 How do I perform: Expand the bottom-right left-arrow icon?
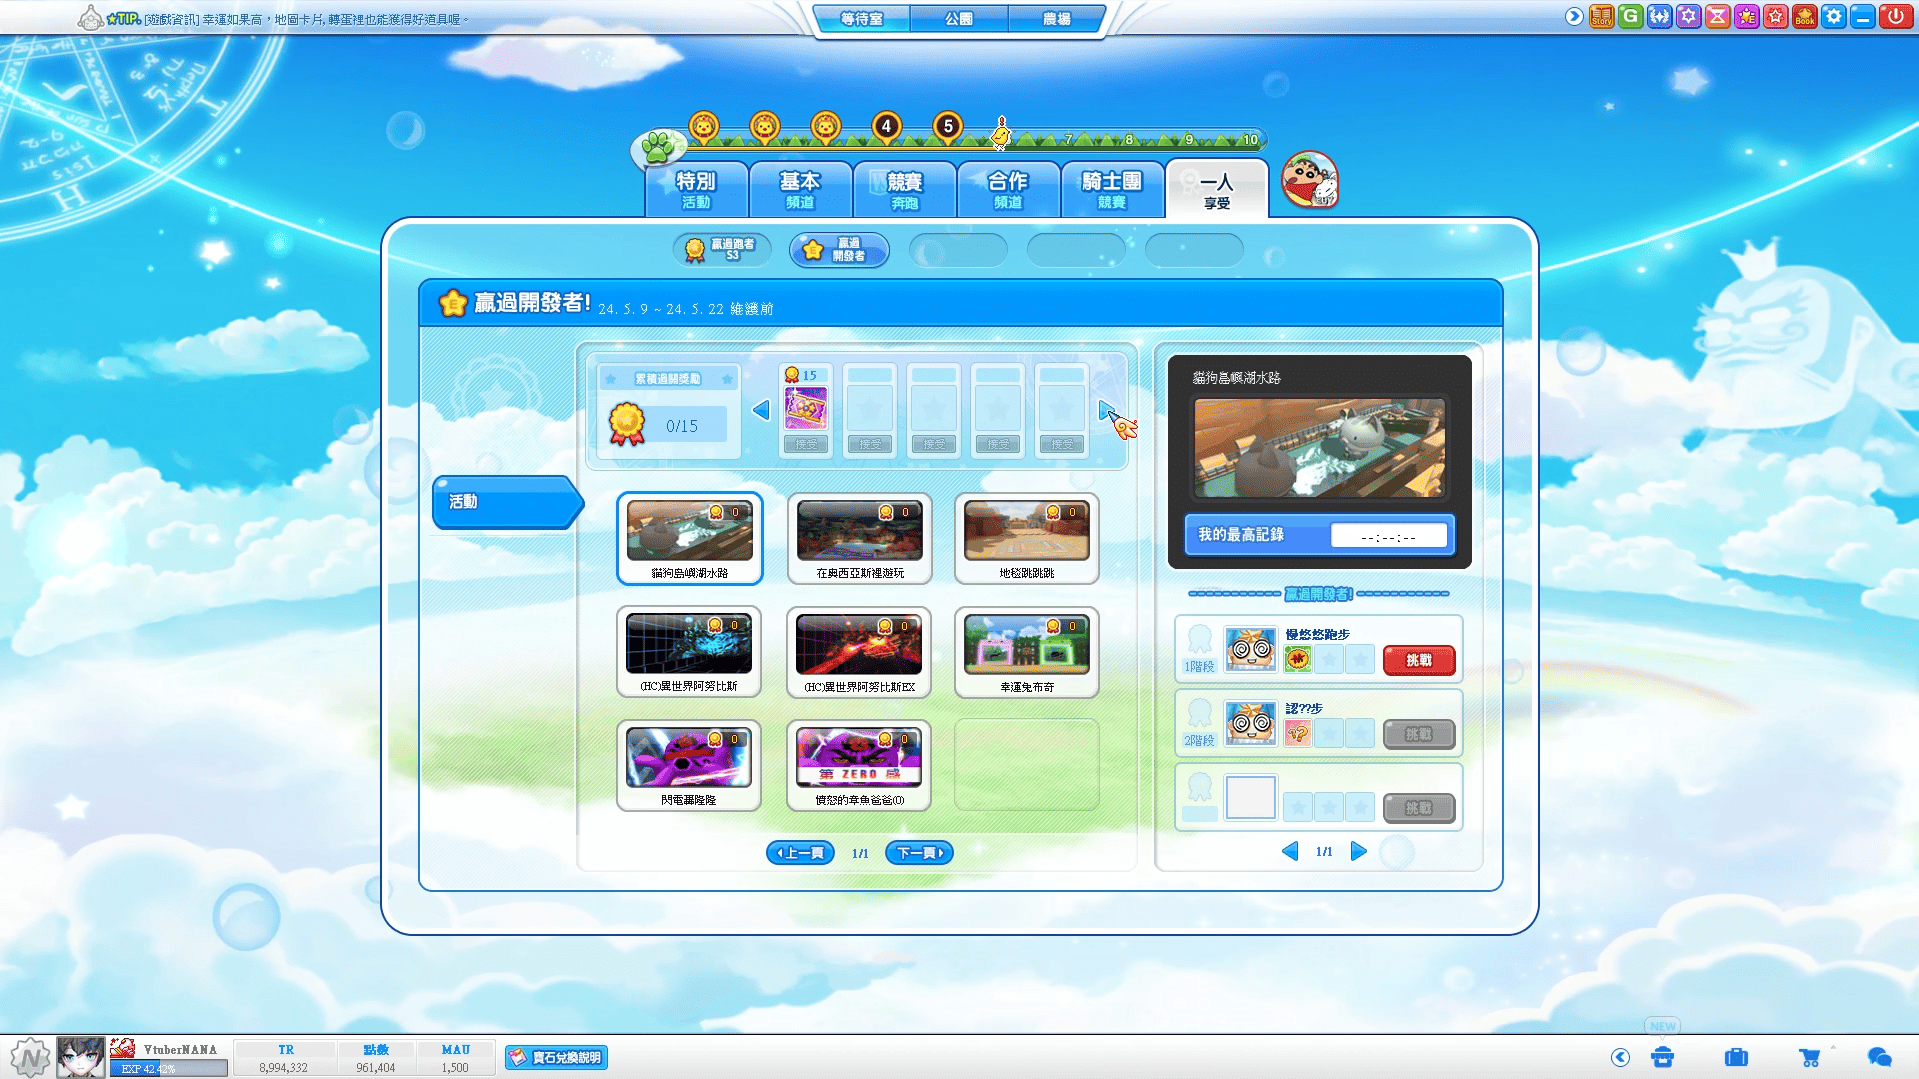pyautogui.click(x=1620, y=1057)
